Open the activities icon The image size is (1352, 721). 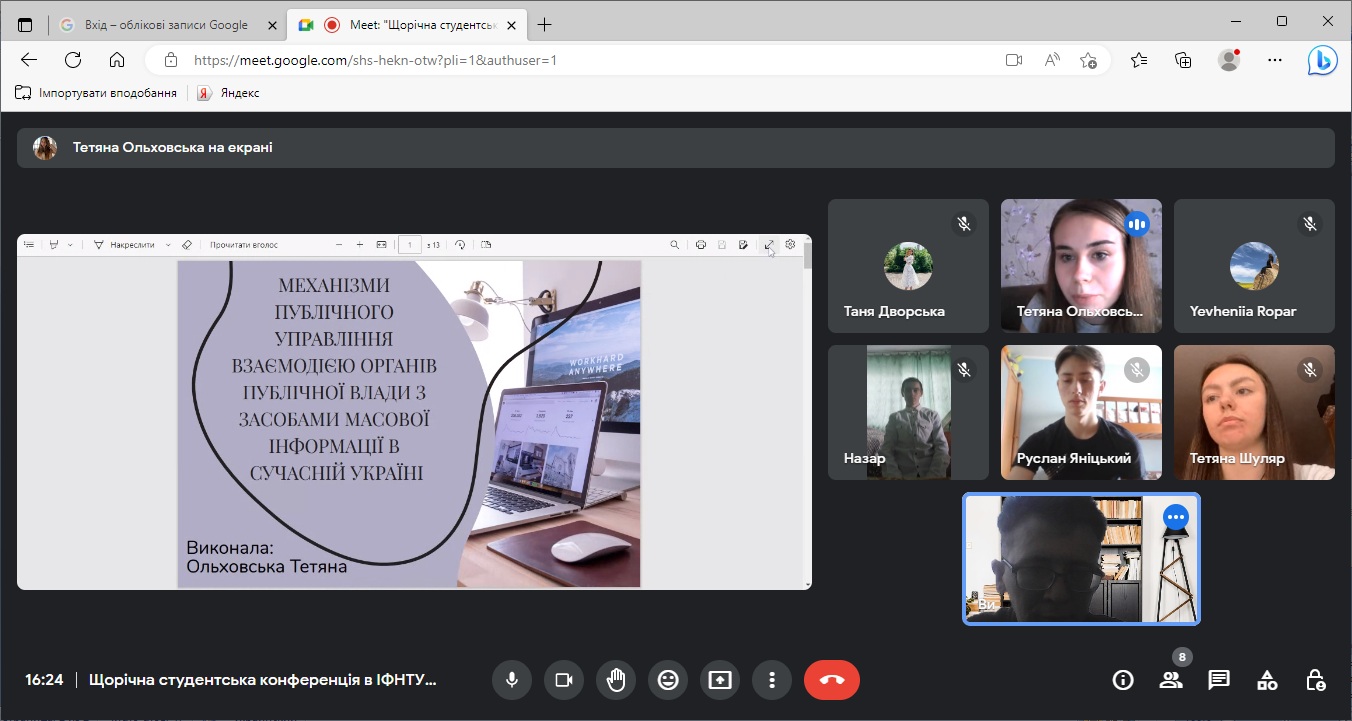tap(1267, 680)
